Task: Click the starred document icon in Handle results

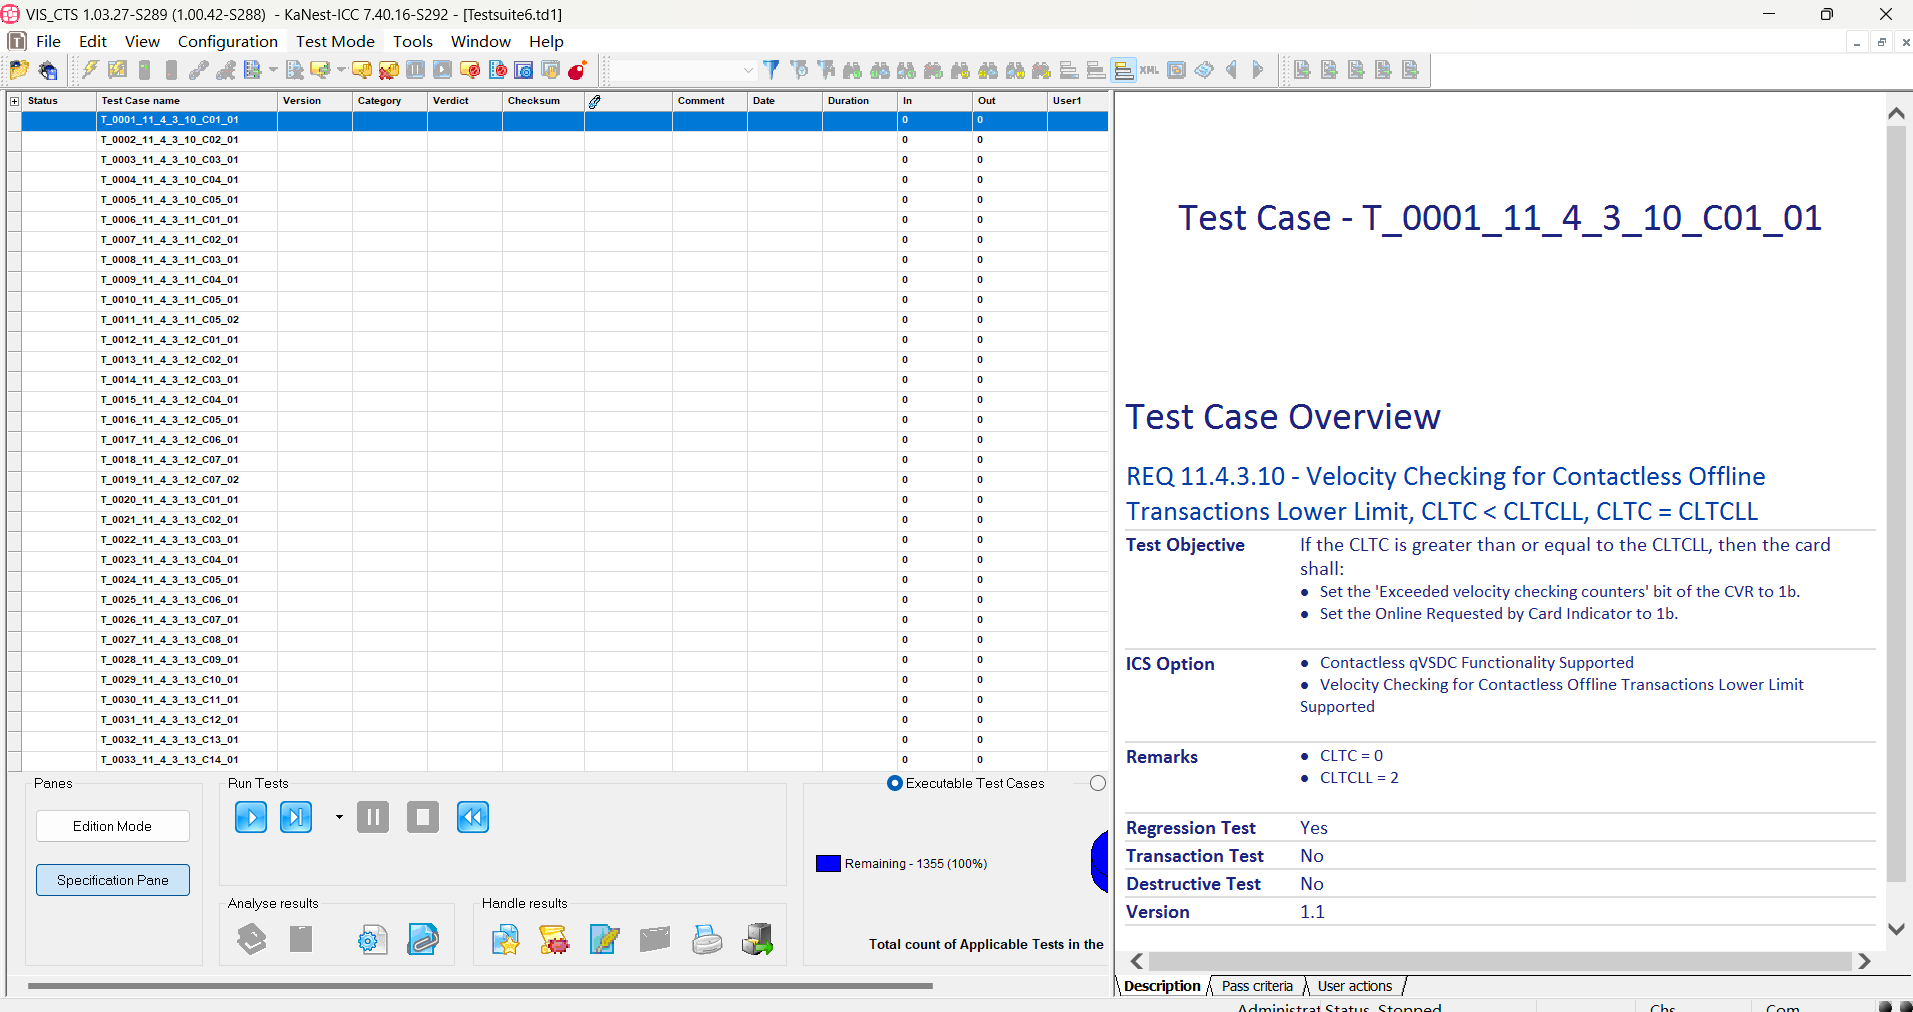Action: [x=505, y=939]
